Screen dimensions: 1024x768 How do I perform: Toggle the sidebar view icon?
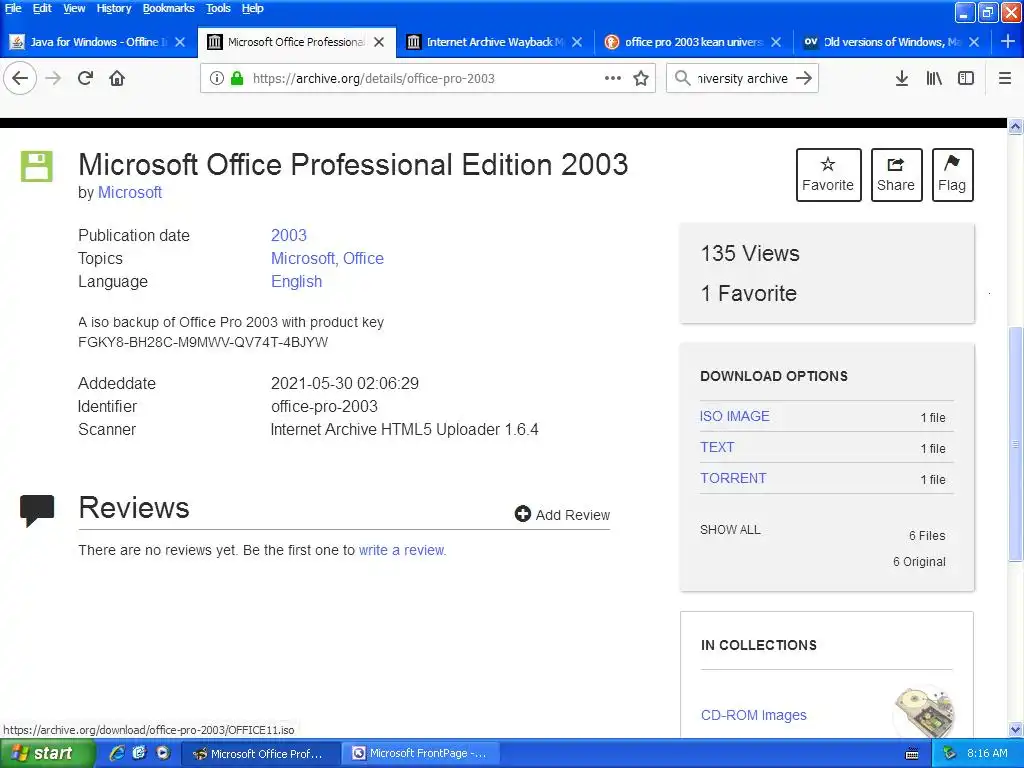point(966,78)
